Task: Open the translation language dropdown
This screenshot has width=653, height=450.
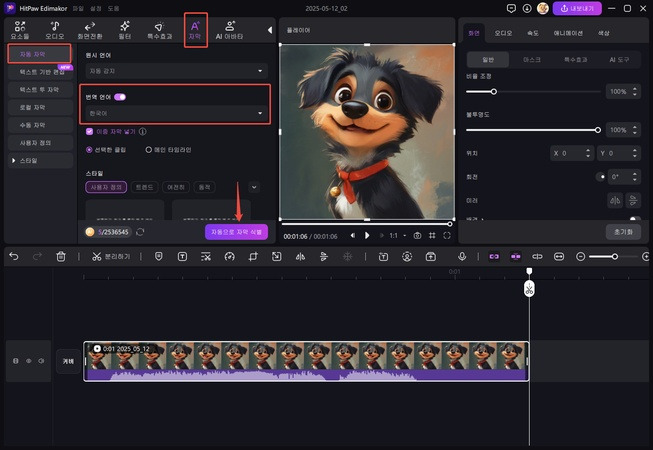Action: point(176,113)
